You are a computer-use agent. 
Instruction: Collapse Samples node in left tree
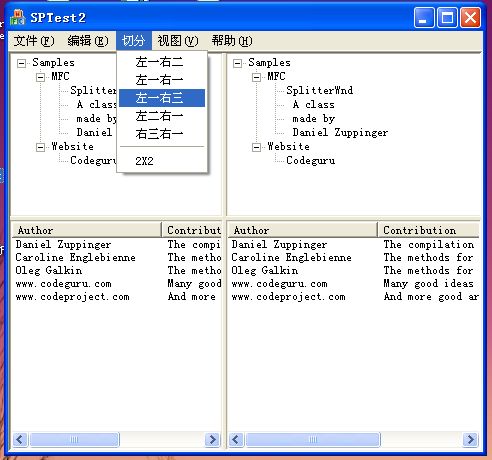tap(21, 63)
